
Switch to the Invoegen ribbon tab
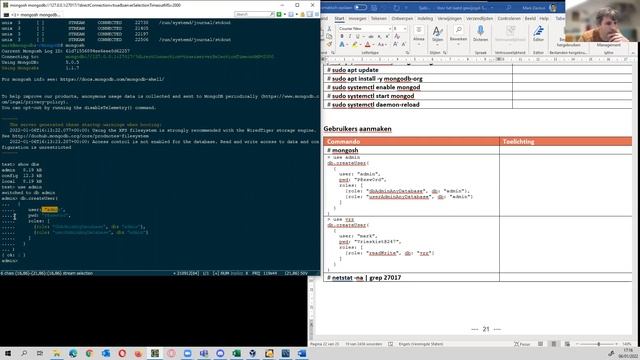pos(358,18)
